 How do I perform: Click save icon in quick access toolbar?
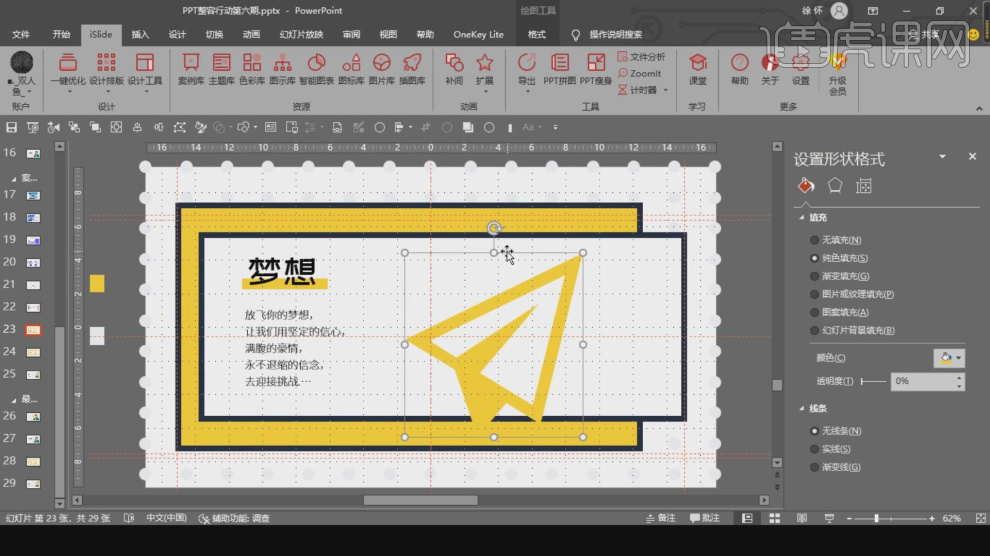click(x=11, y=127)
